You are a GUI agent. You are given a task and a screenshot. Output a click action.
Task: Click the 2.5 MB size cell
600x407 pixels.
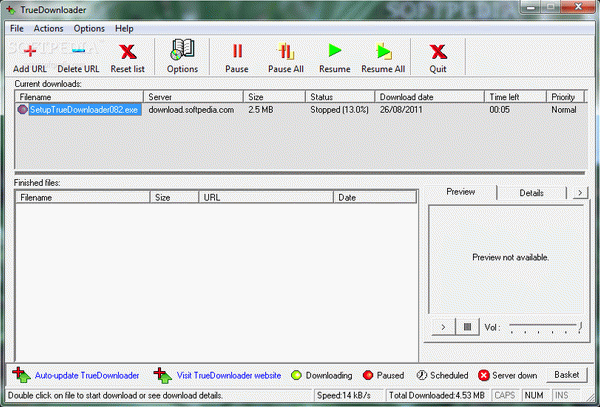point(261,110)
